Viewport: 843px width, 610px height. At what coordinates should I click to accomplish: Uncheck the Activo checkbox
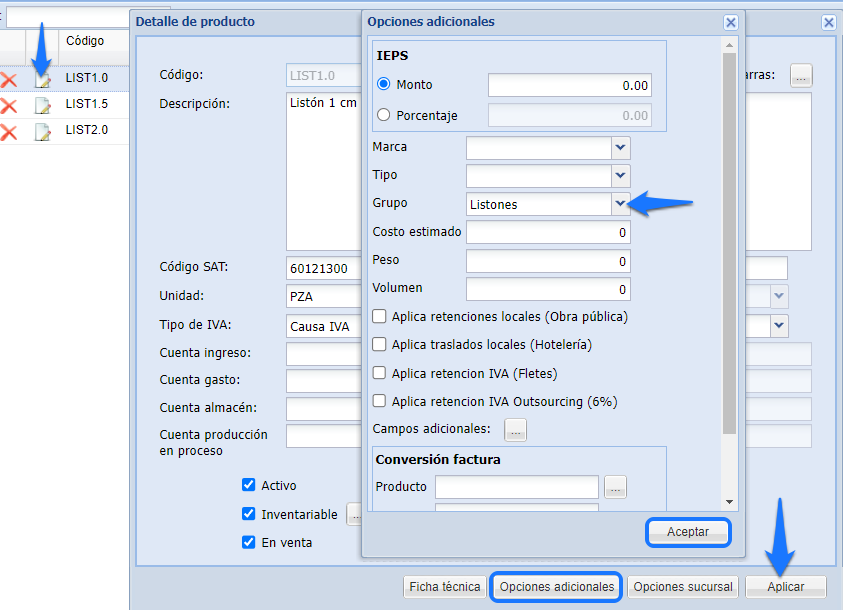point(249,485)
